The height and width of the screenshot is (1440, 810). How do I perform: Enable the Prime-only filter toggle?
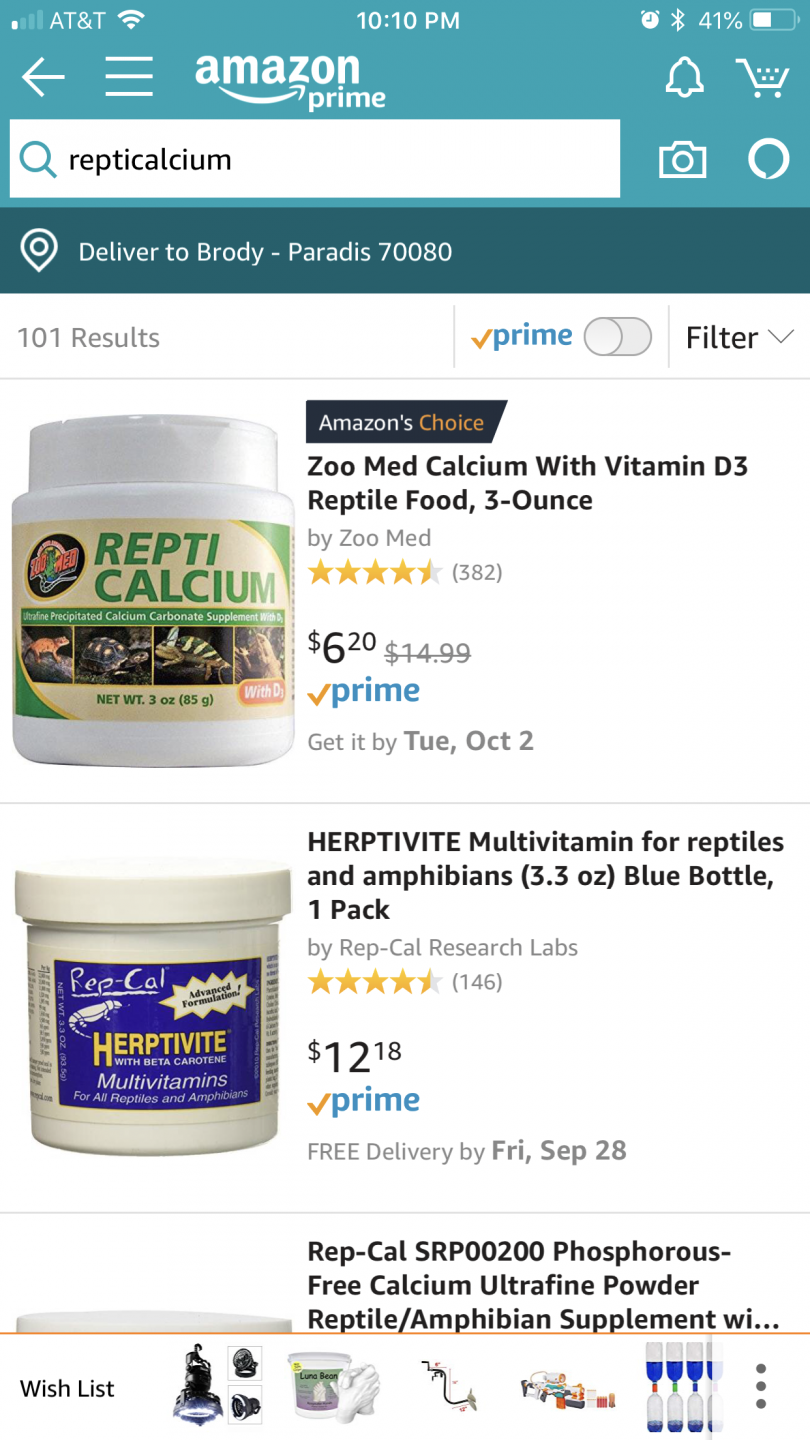pos(617,337)
